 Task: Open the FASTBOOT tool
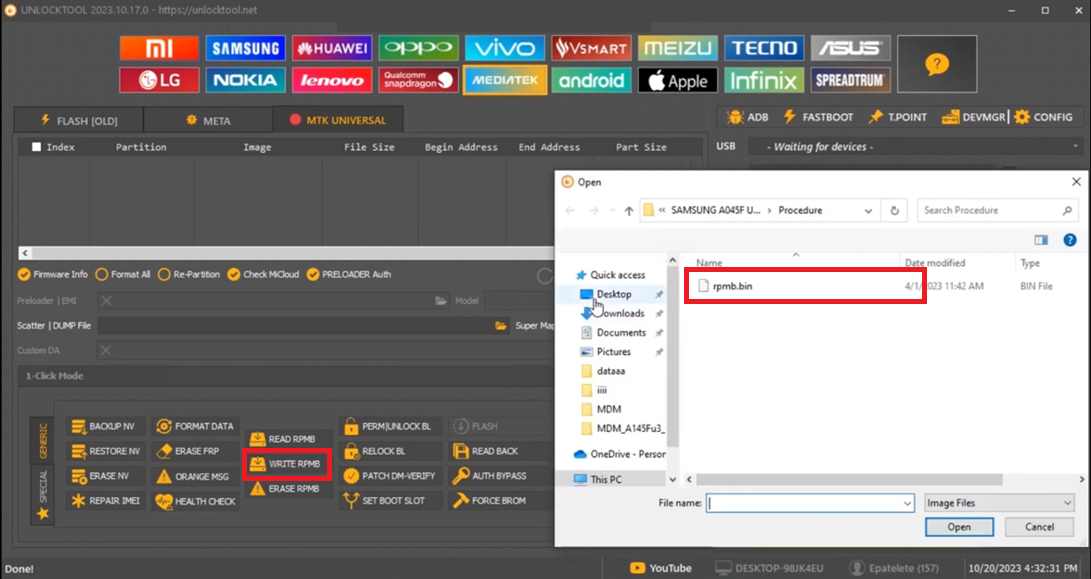click(818, 117)
